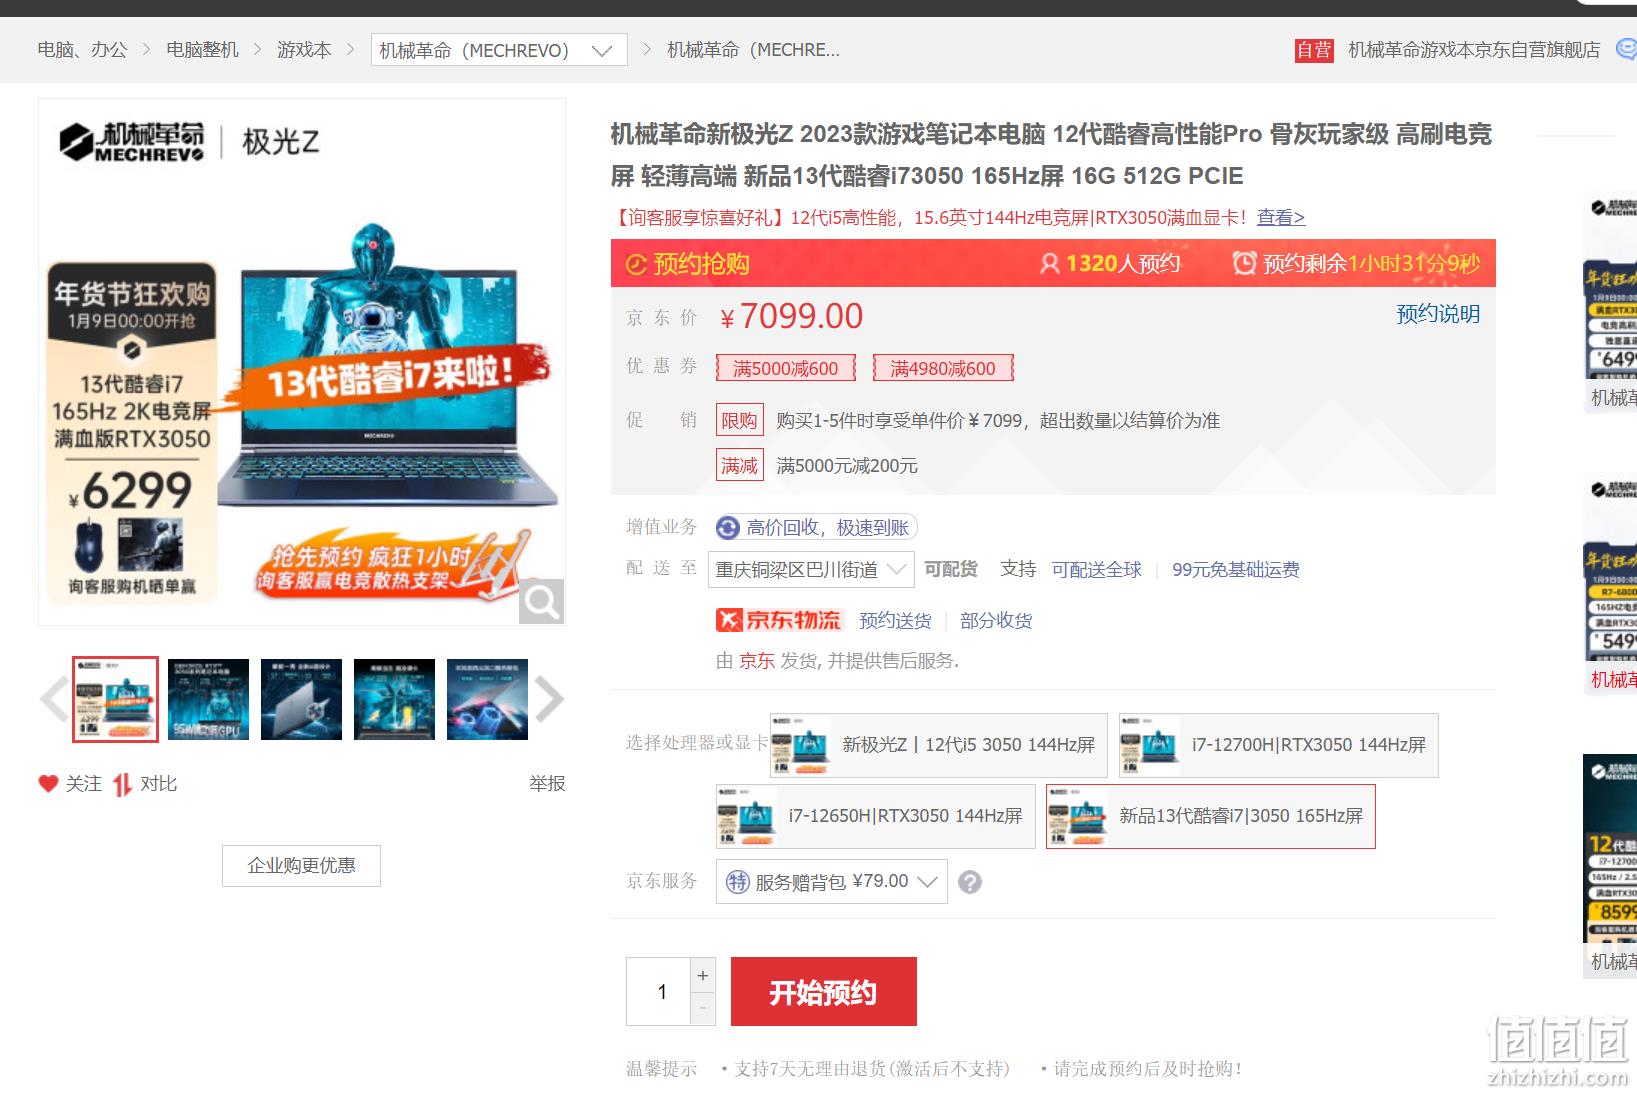
Task: Open 可配送全球 link
Action: (x=1096, y=569)
